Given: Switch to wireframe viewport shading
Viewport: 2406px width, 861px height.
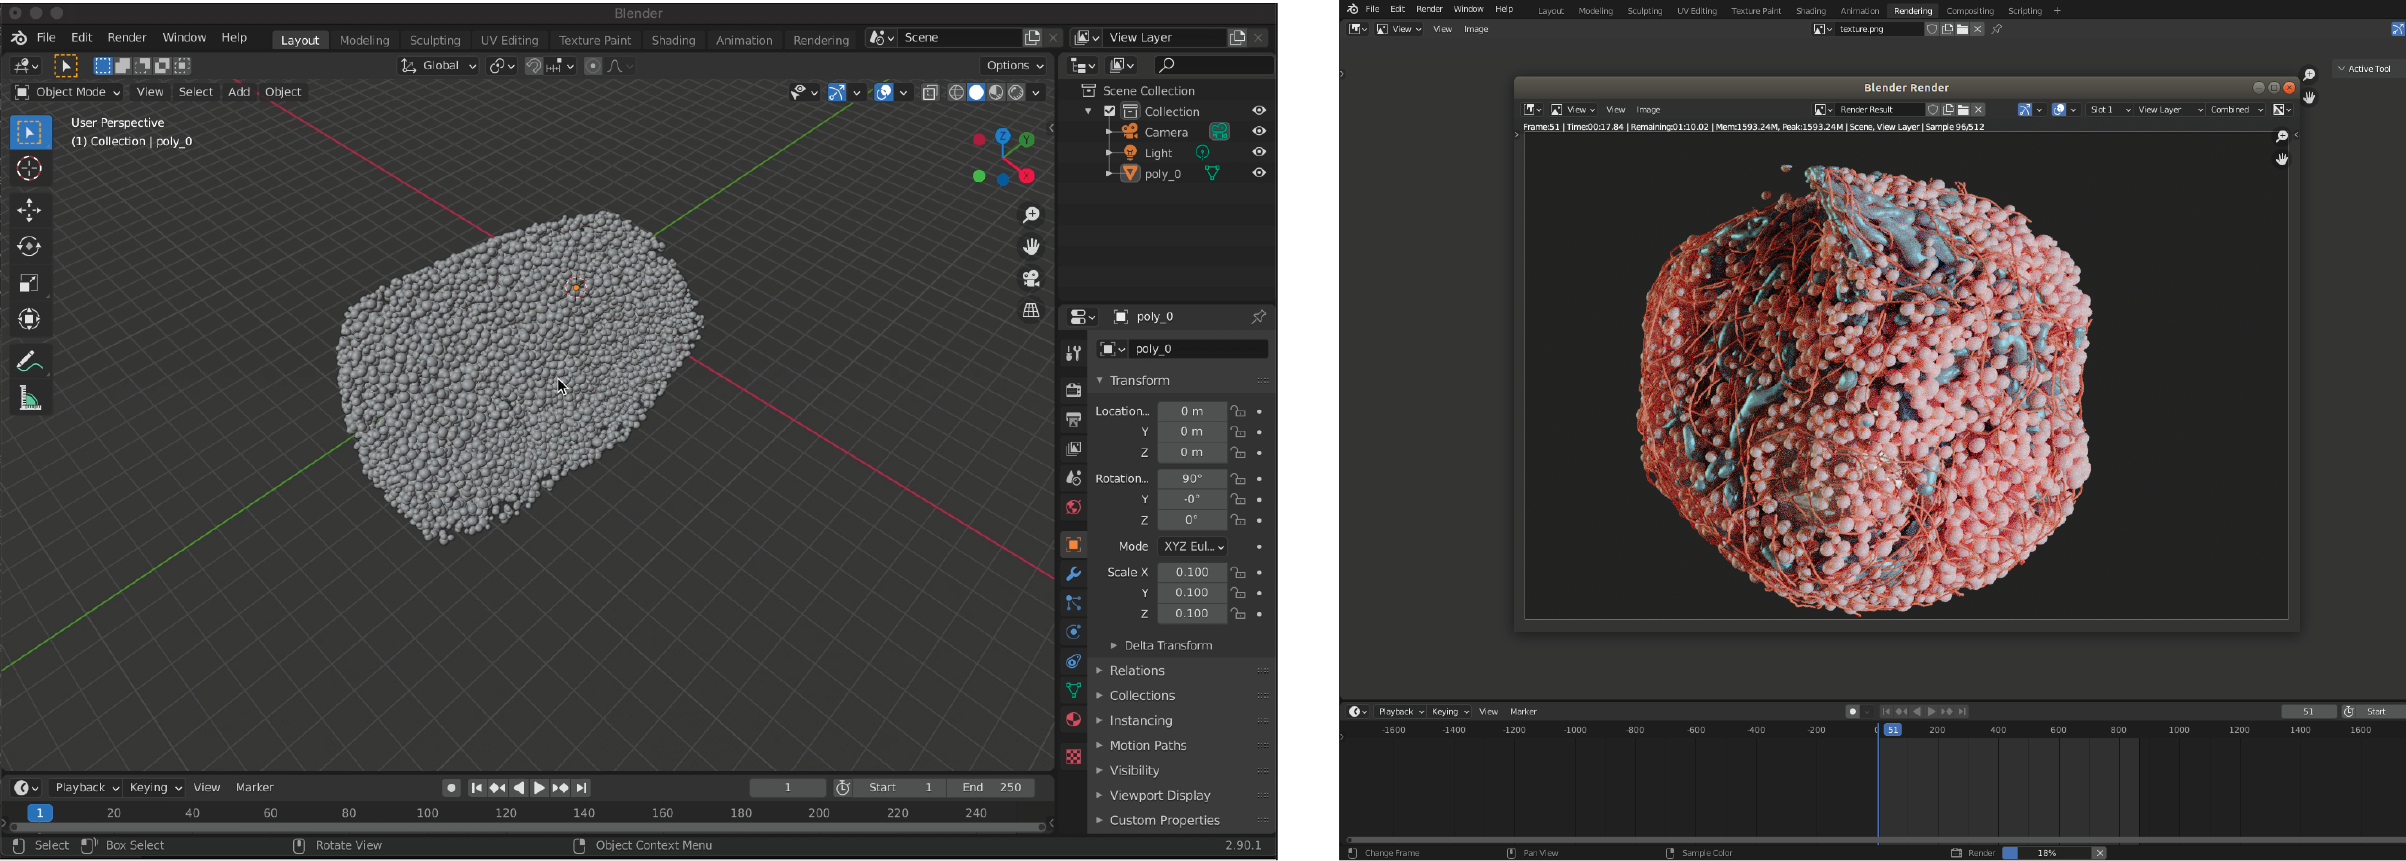Looking at the screenshot, I should click(956, 92).
